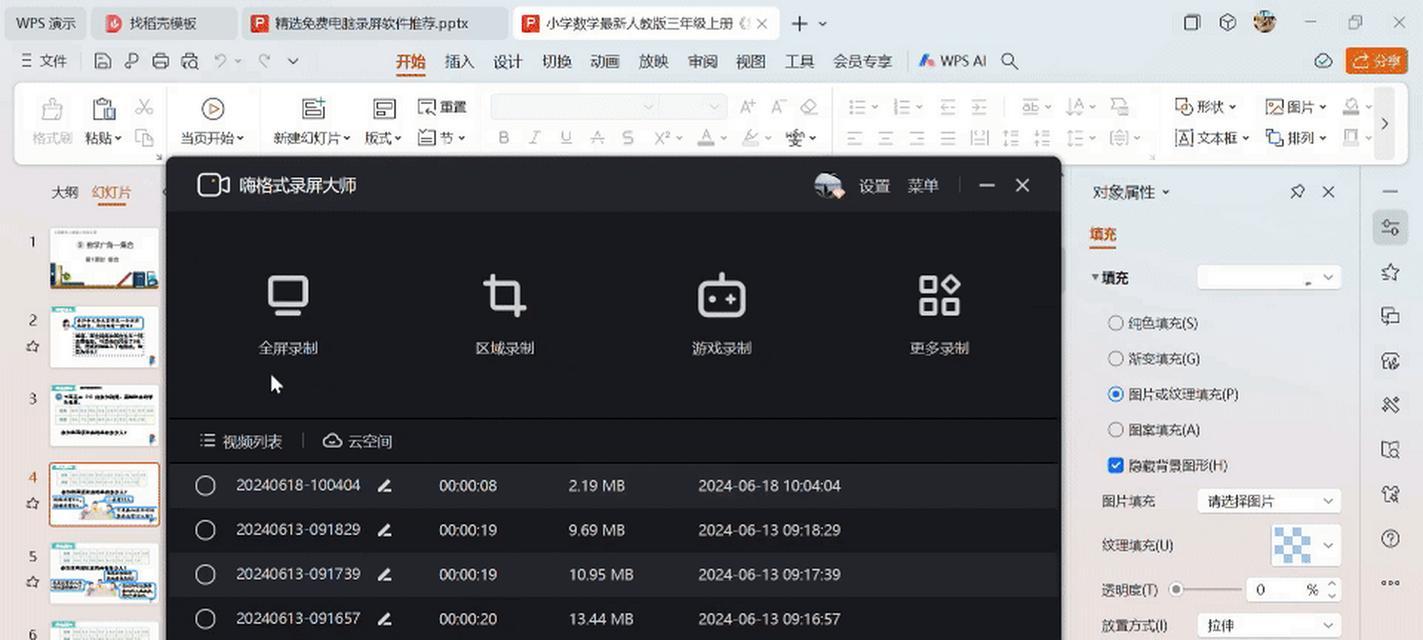The width and height of the screenshot is (1423, 640).
Task: Toggle 隐藏背景图形(H) checkbox
Action: pos(1168,465)
